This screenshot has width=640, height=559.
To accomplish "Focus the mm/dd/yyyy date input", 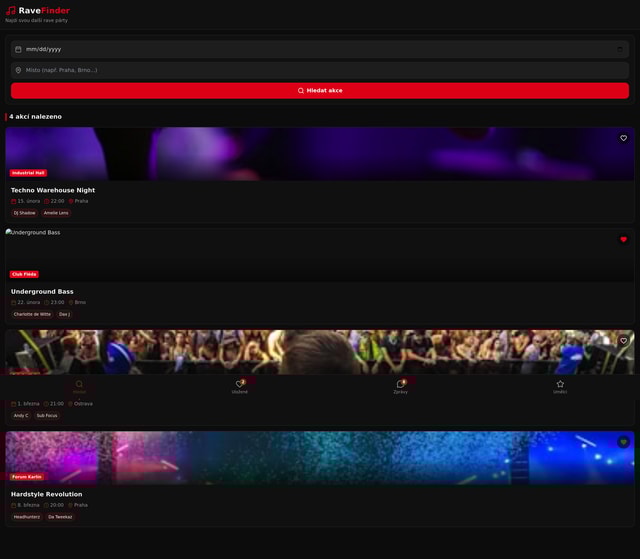I will pos(320,49).
